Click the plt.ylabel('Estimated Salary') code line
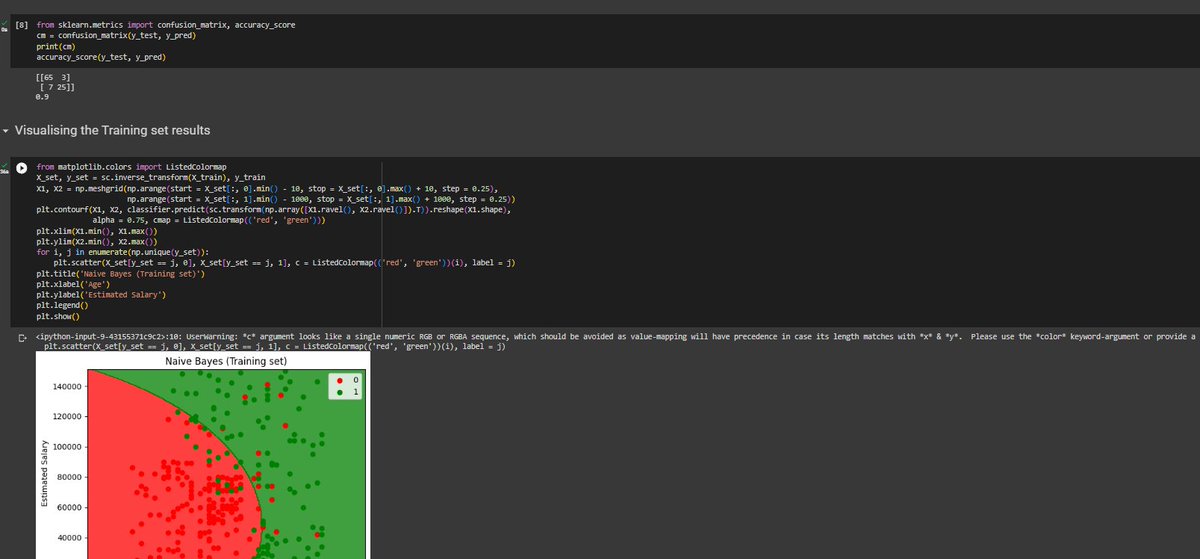 [101, 294]
